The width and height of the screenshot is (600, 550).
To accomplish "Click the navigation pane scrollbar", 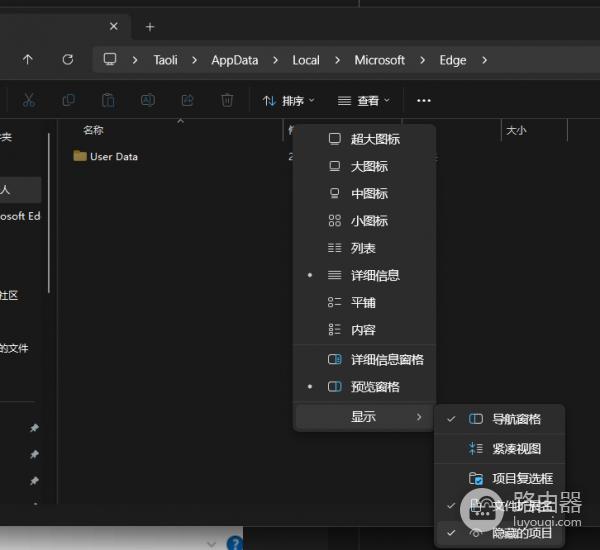I will pyautogui.click(x=49, y=213).
